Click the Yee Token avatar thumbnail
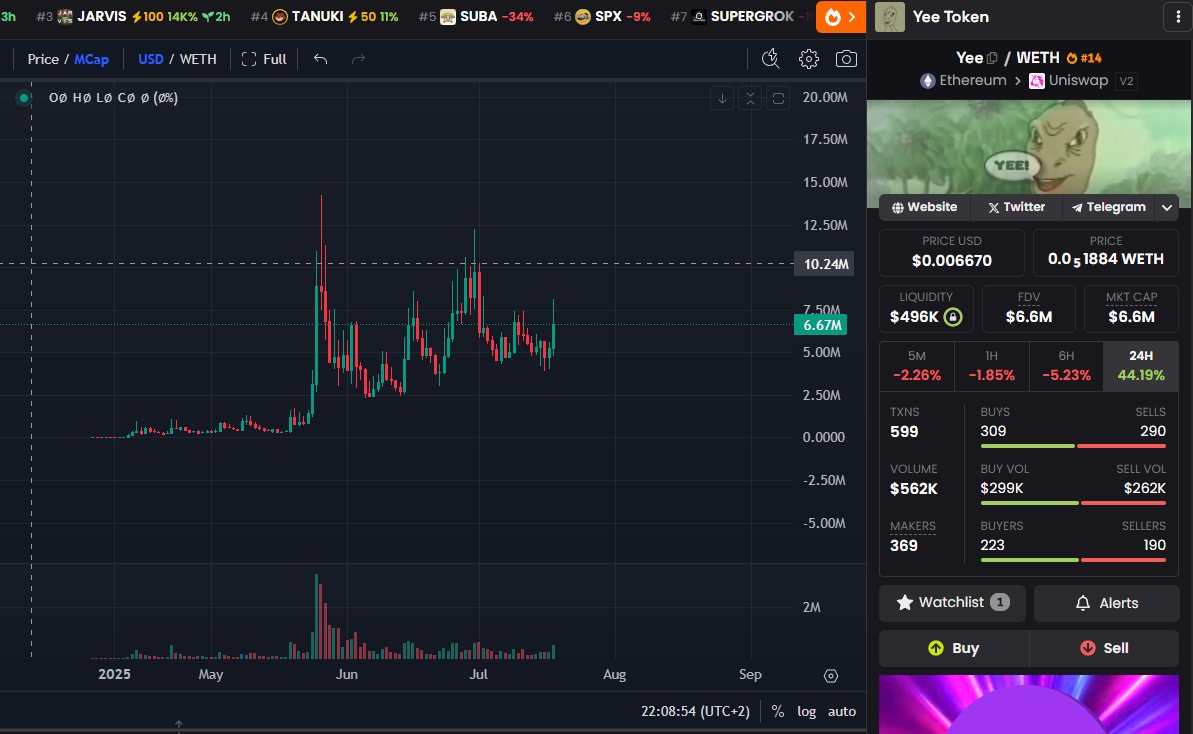Viewport: 1193px width, 734px height. coord(889,17)
